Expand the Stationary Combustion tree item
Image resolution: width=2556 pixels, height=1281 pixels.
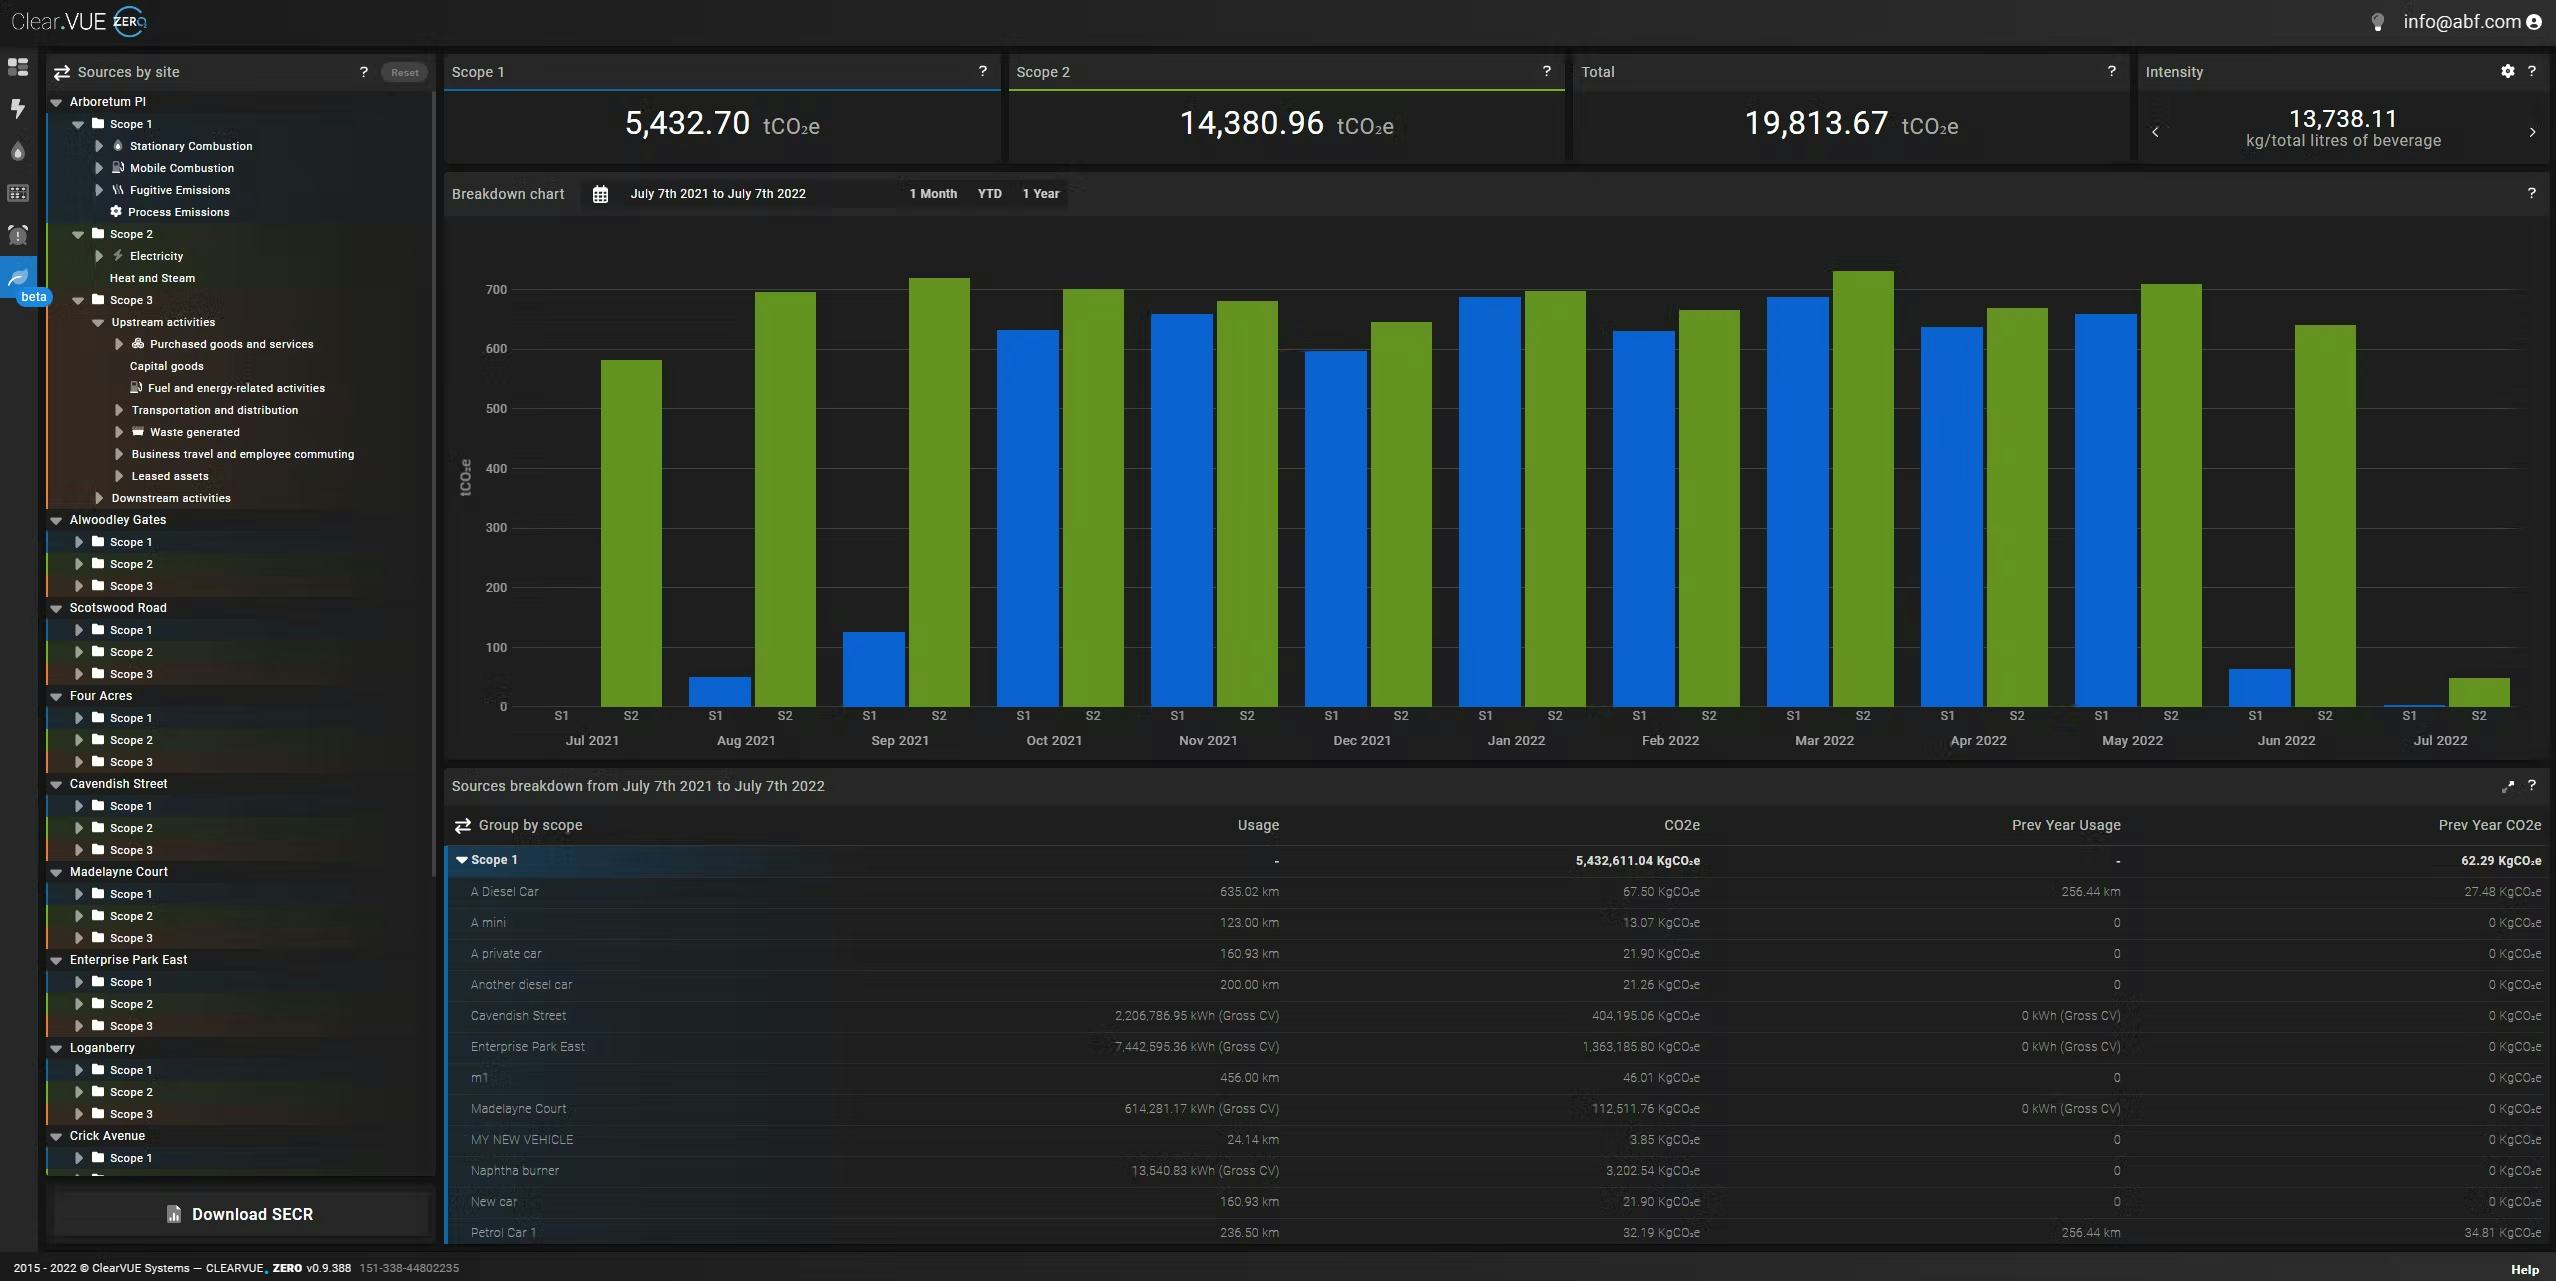tap(99, 146)
